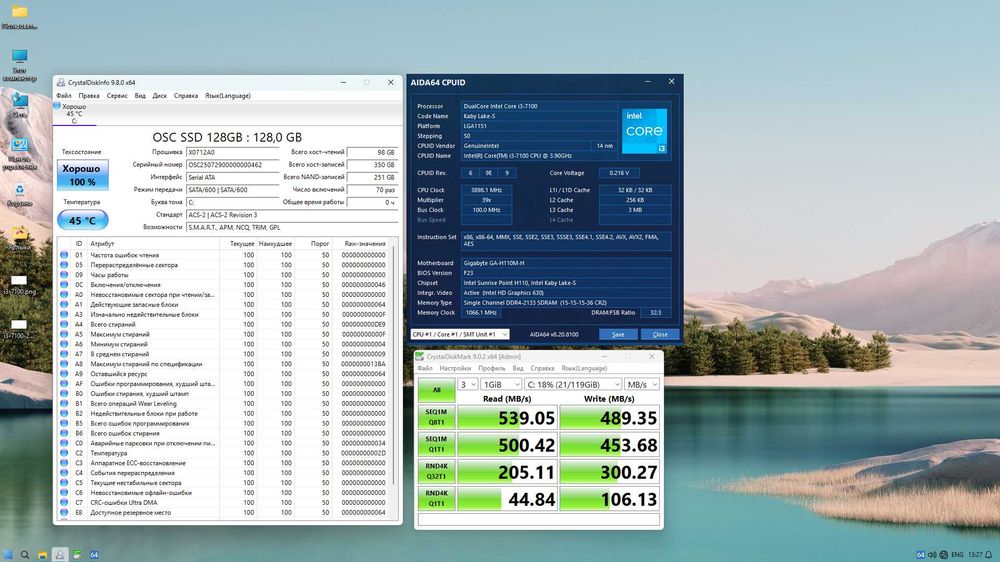Image resolution: width=1000 pixels, height=562 pixels.
Task: Click the Raw-значения column header
Action: [x=365, y=244]
